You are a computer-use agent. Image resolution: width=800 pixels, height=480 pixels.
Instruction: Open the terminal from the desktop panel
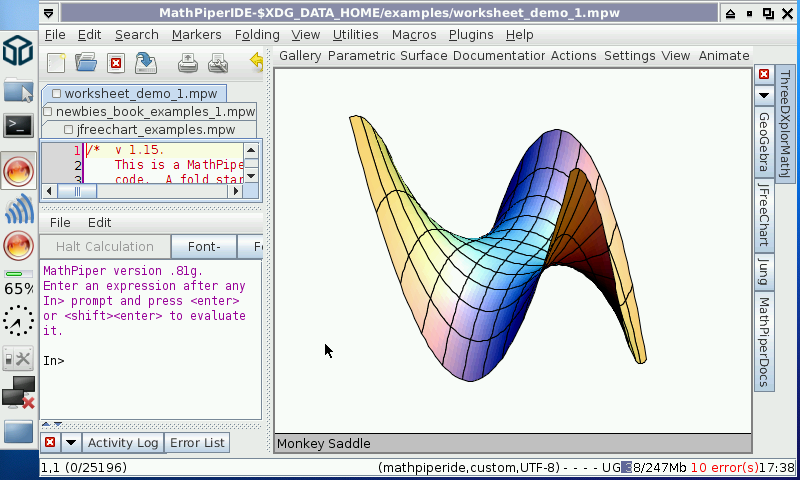tap(18, 125)
